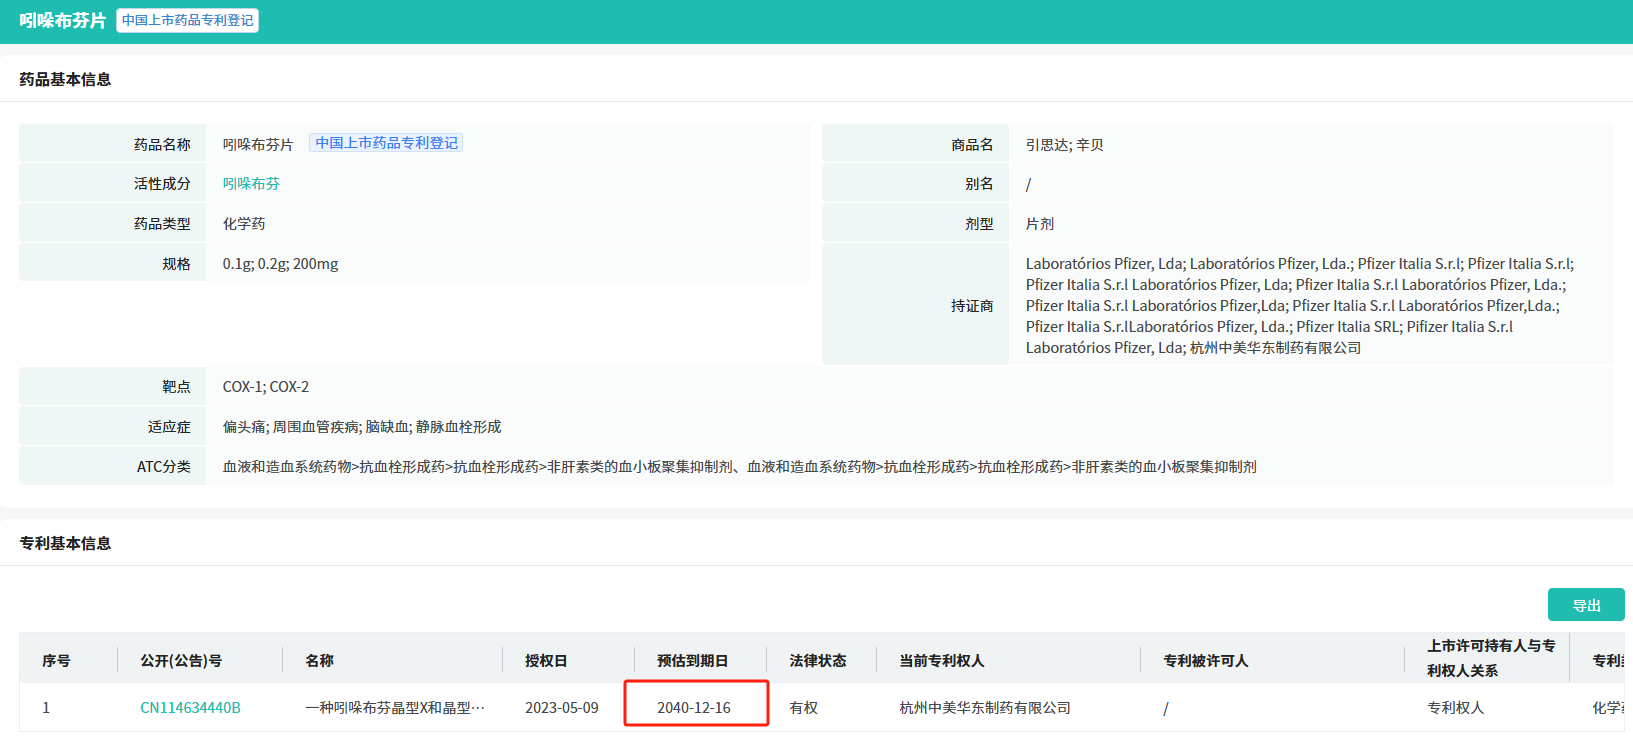Screen dimensions: 1633x747
Task: Open the 吲哚布芬 active ingredient link
Action: coord(251,184)
